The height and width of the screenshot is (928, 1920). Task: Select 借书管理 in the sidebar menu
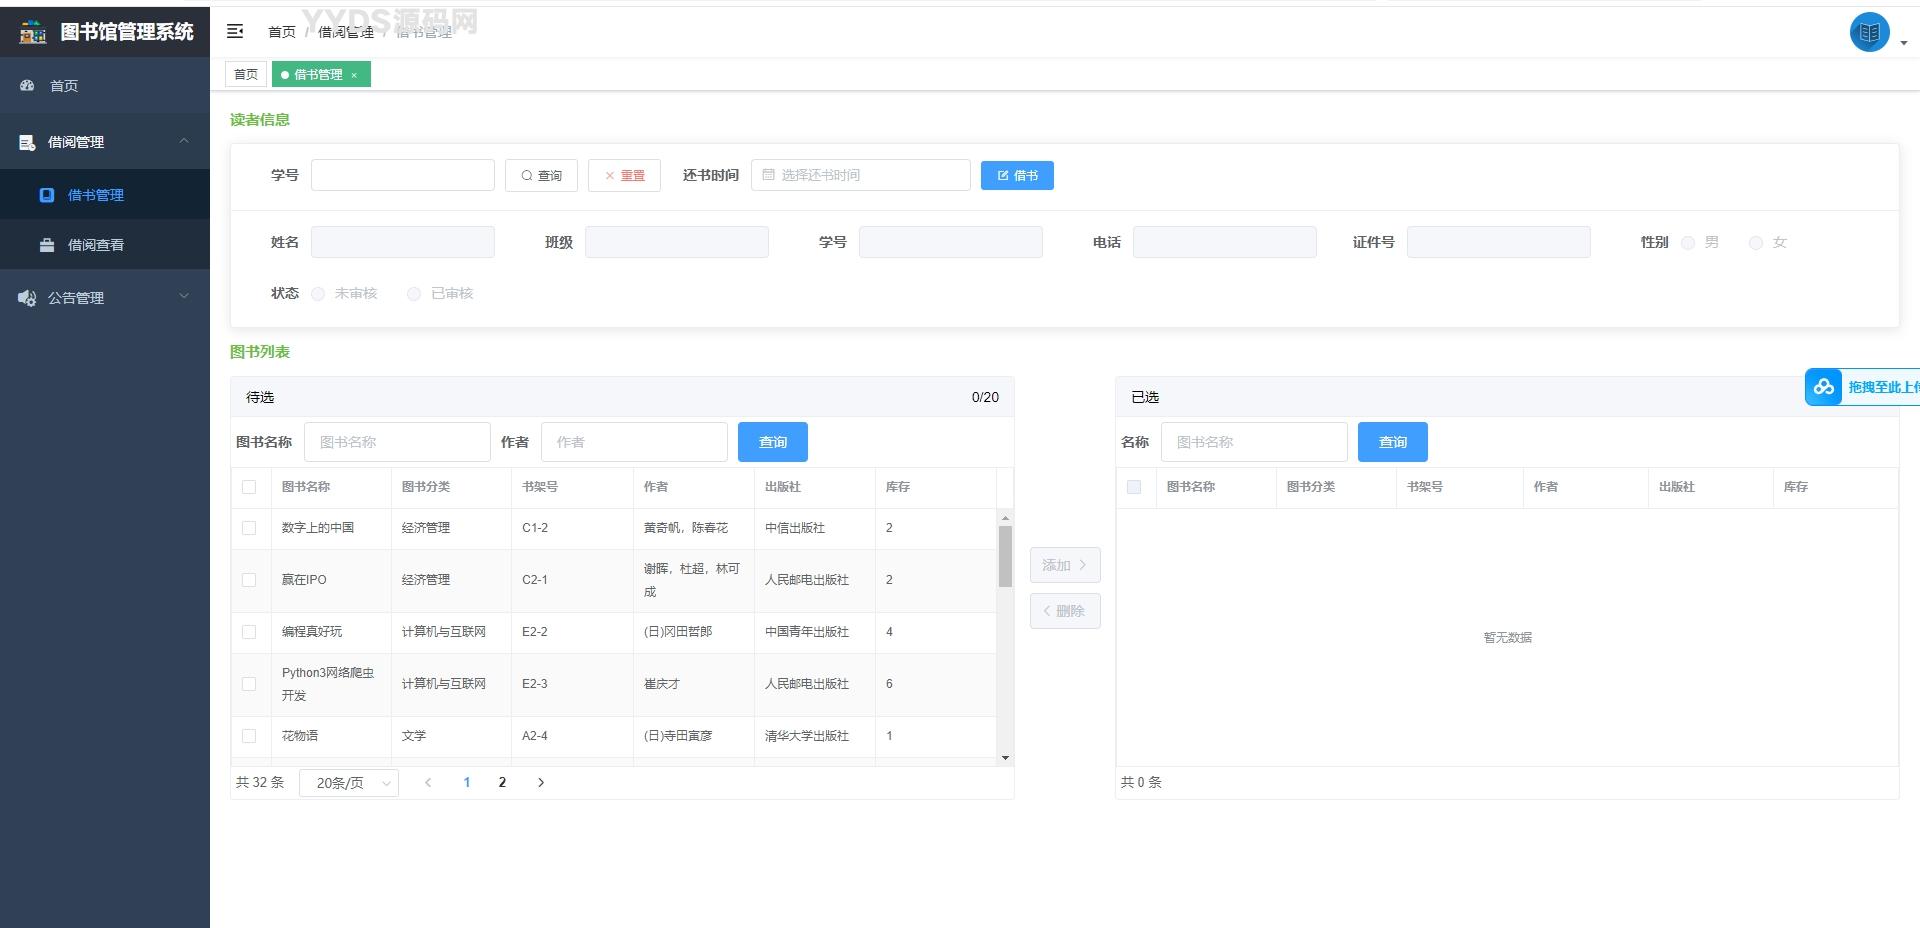pyautogui.click(x=95, y=195)
